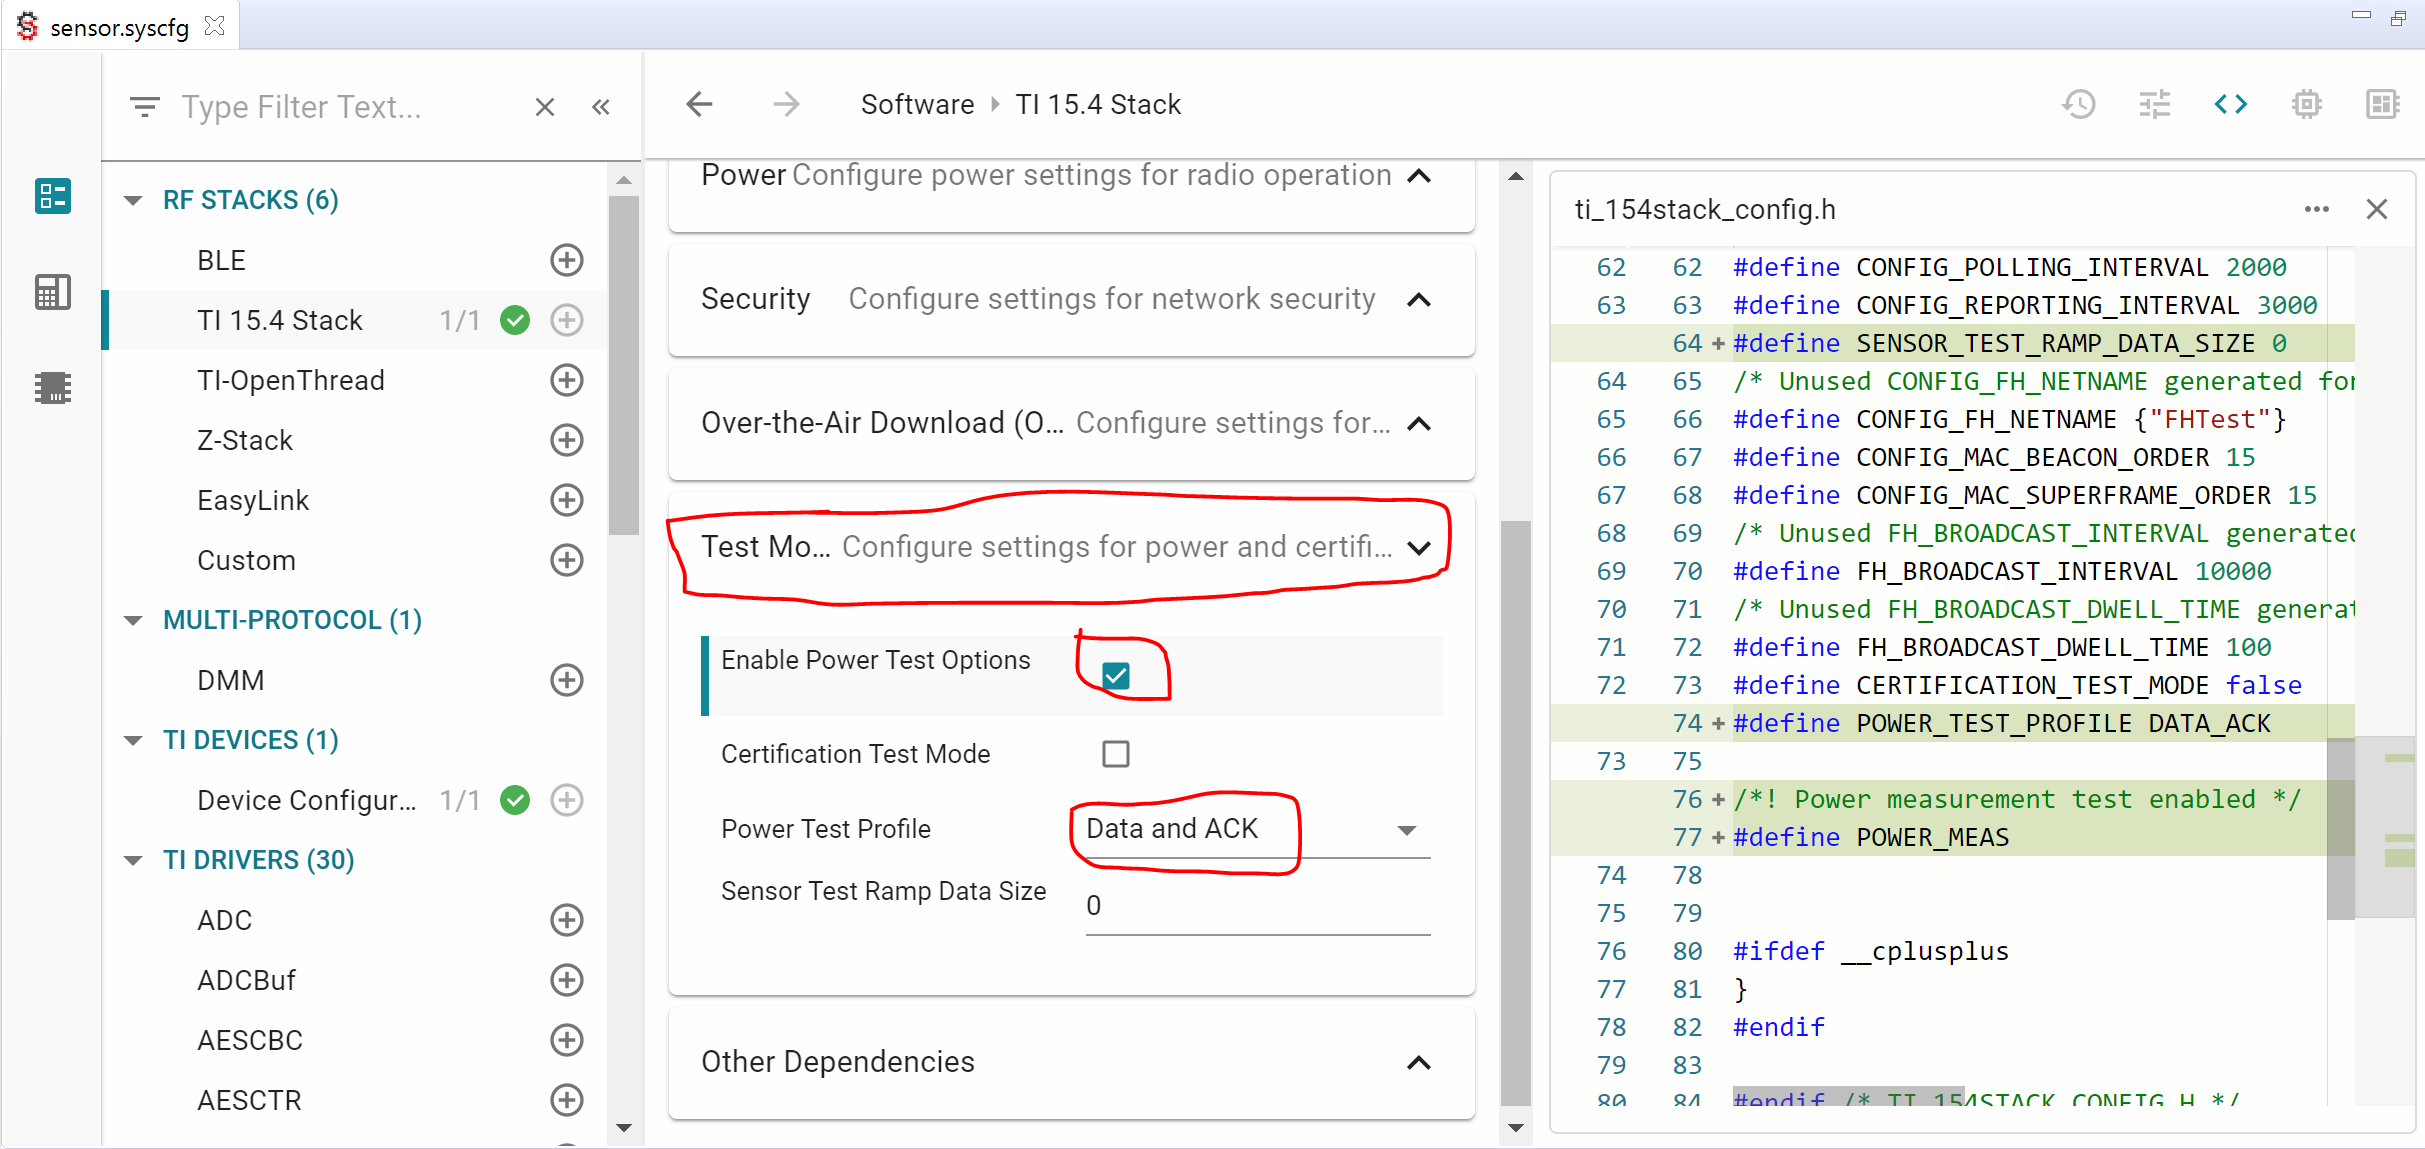Collapse the left sidebar with double chevron
2425x1149 pixels.
pos(601,107)
